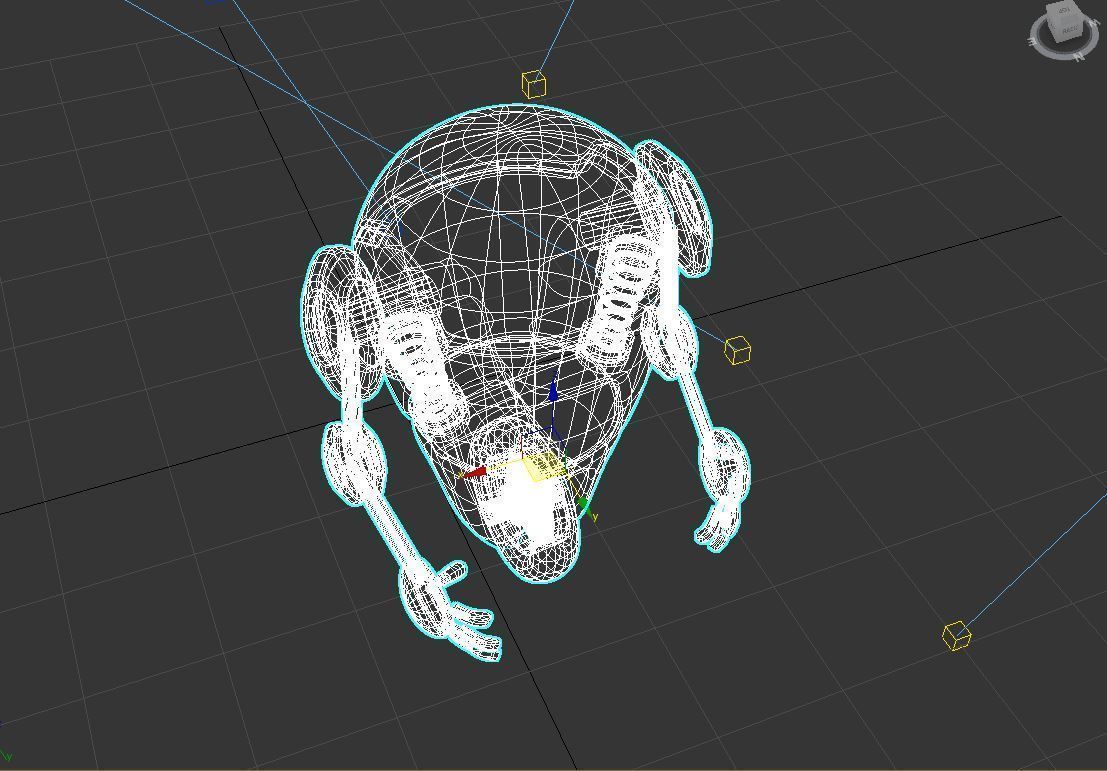Select the dummy helper above the robot's head

tap(534, 83)
